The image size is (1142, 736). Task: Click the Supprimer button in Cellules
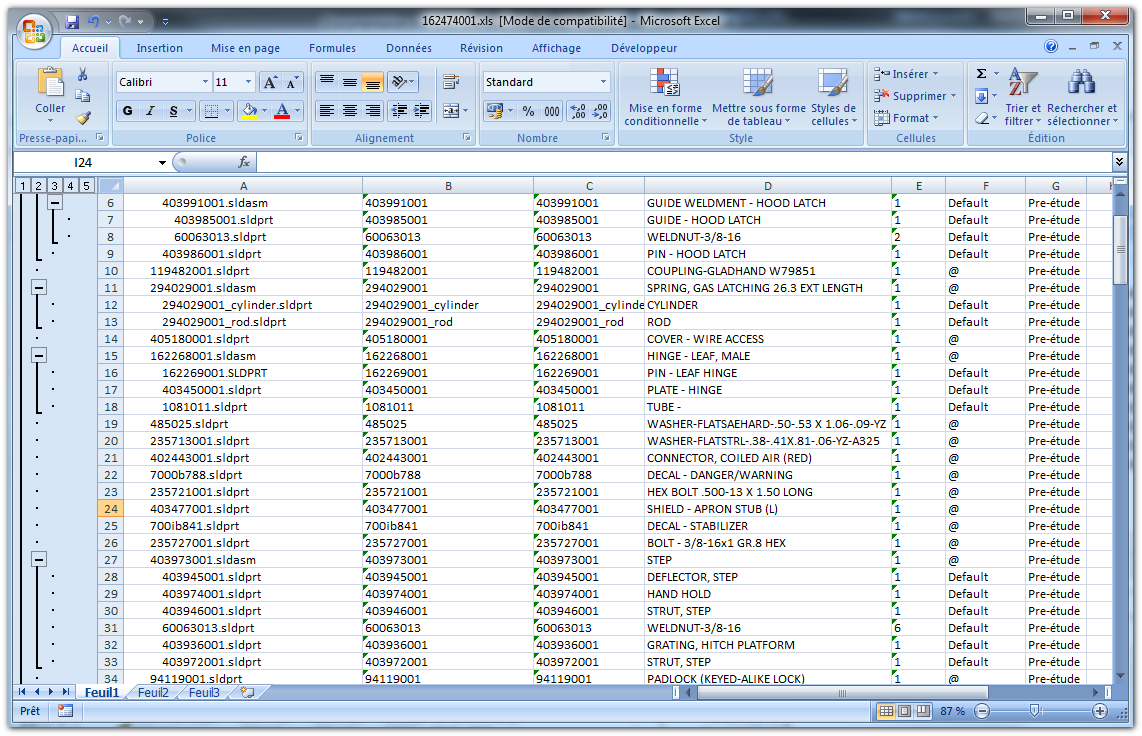[915, 96]
